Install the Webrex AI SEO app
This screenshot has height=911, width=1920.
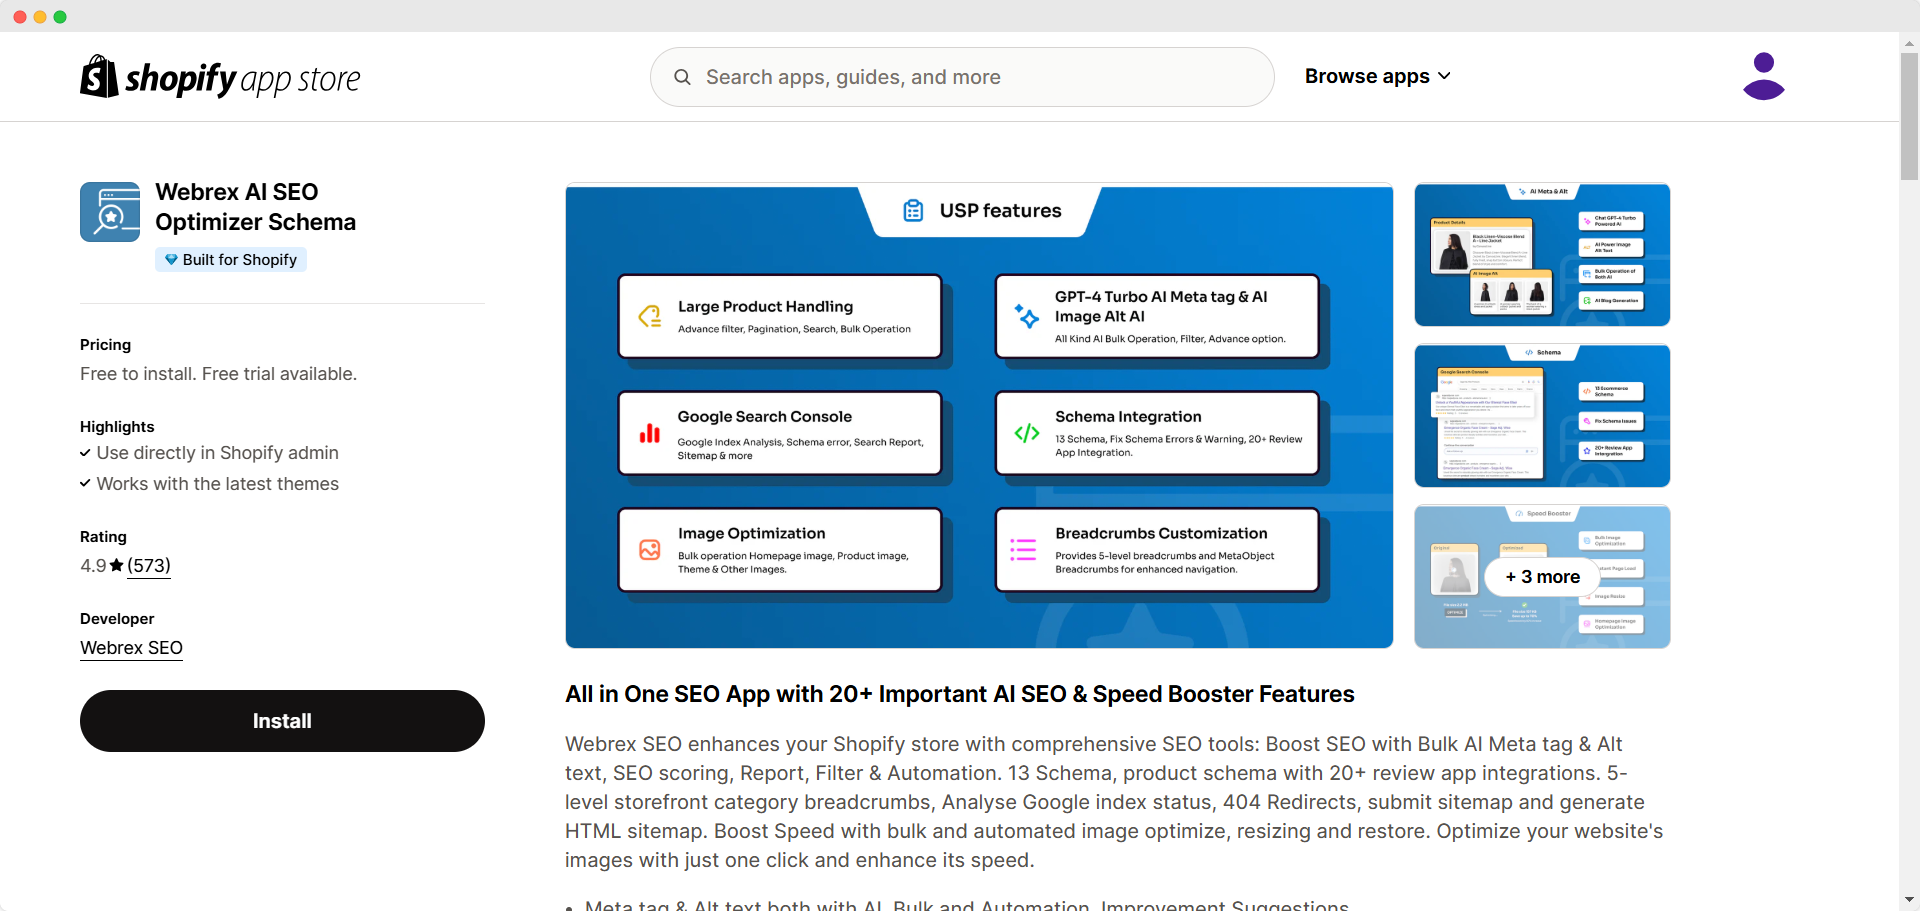[282, 721]
